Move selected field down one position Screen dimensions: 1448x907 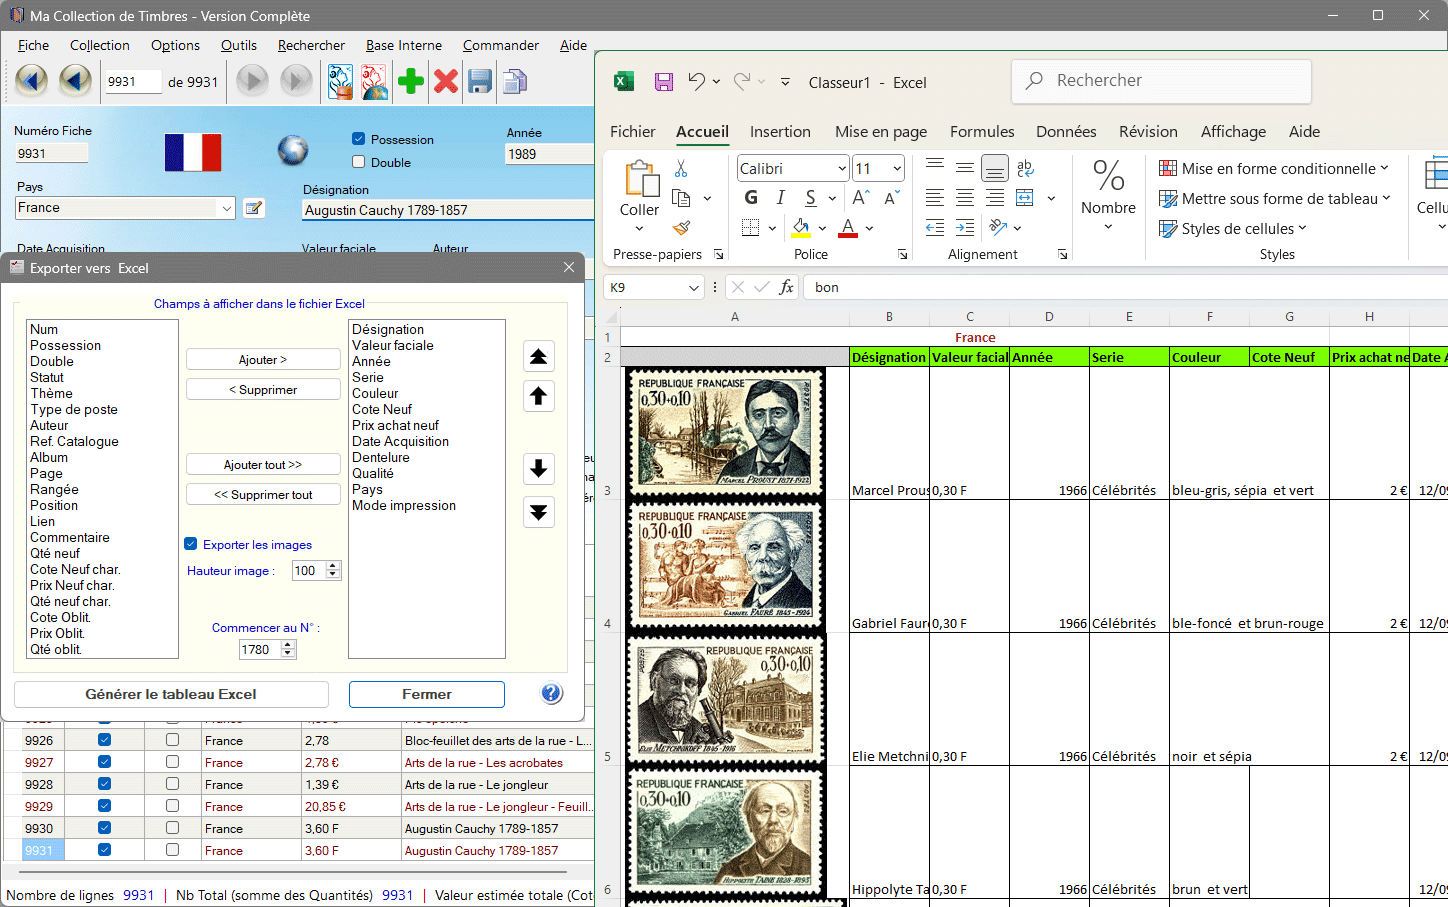tap(538, 468)
